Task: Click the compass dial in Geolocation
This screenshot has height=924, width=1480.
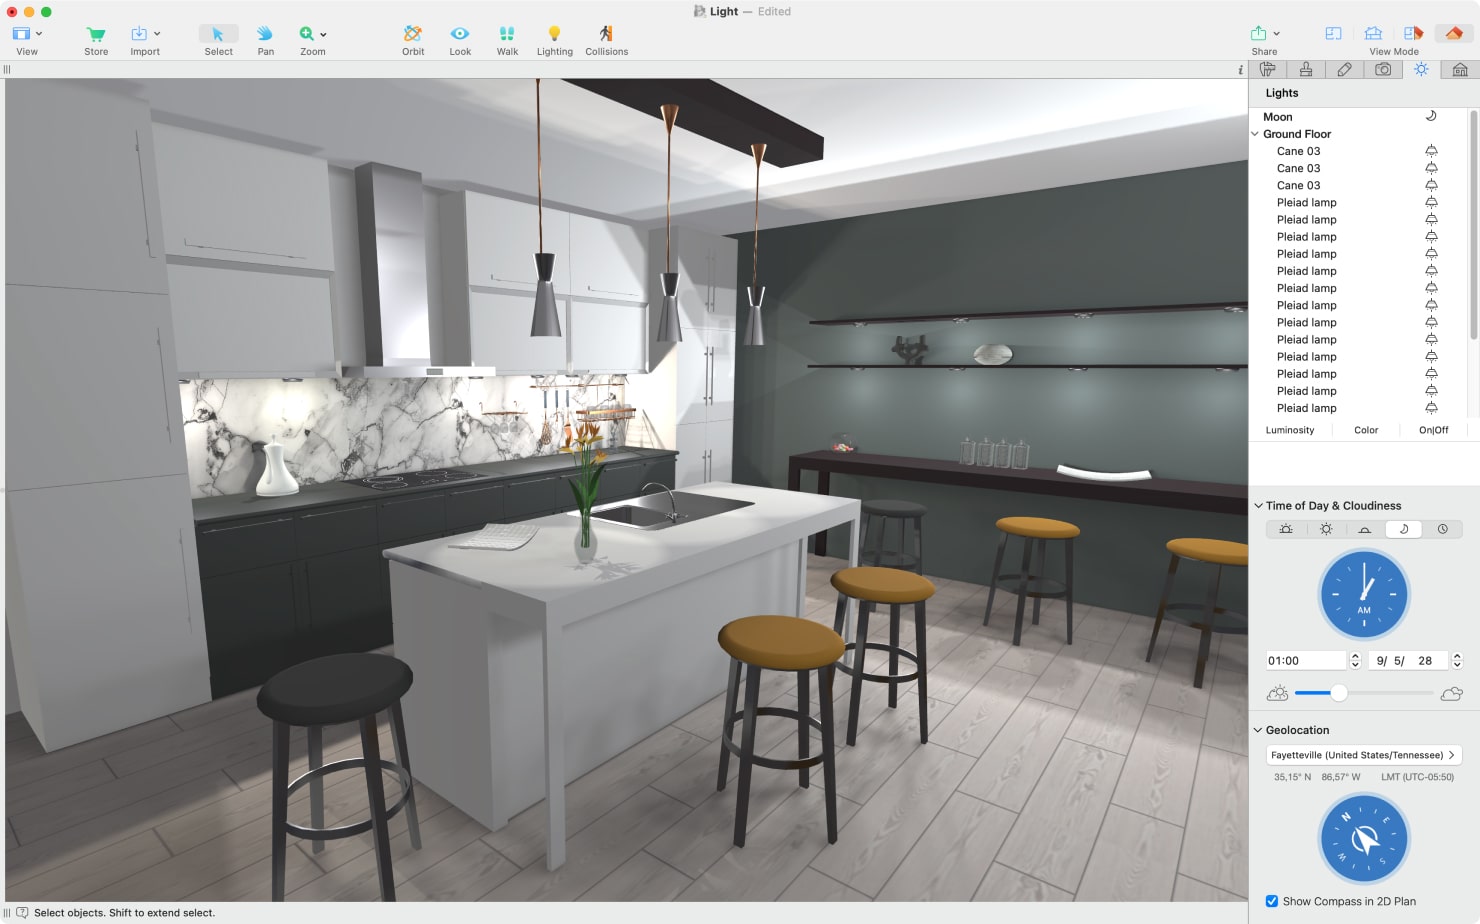Action: 1364,839
